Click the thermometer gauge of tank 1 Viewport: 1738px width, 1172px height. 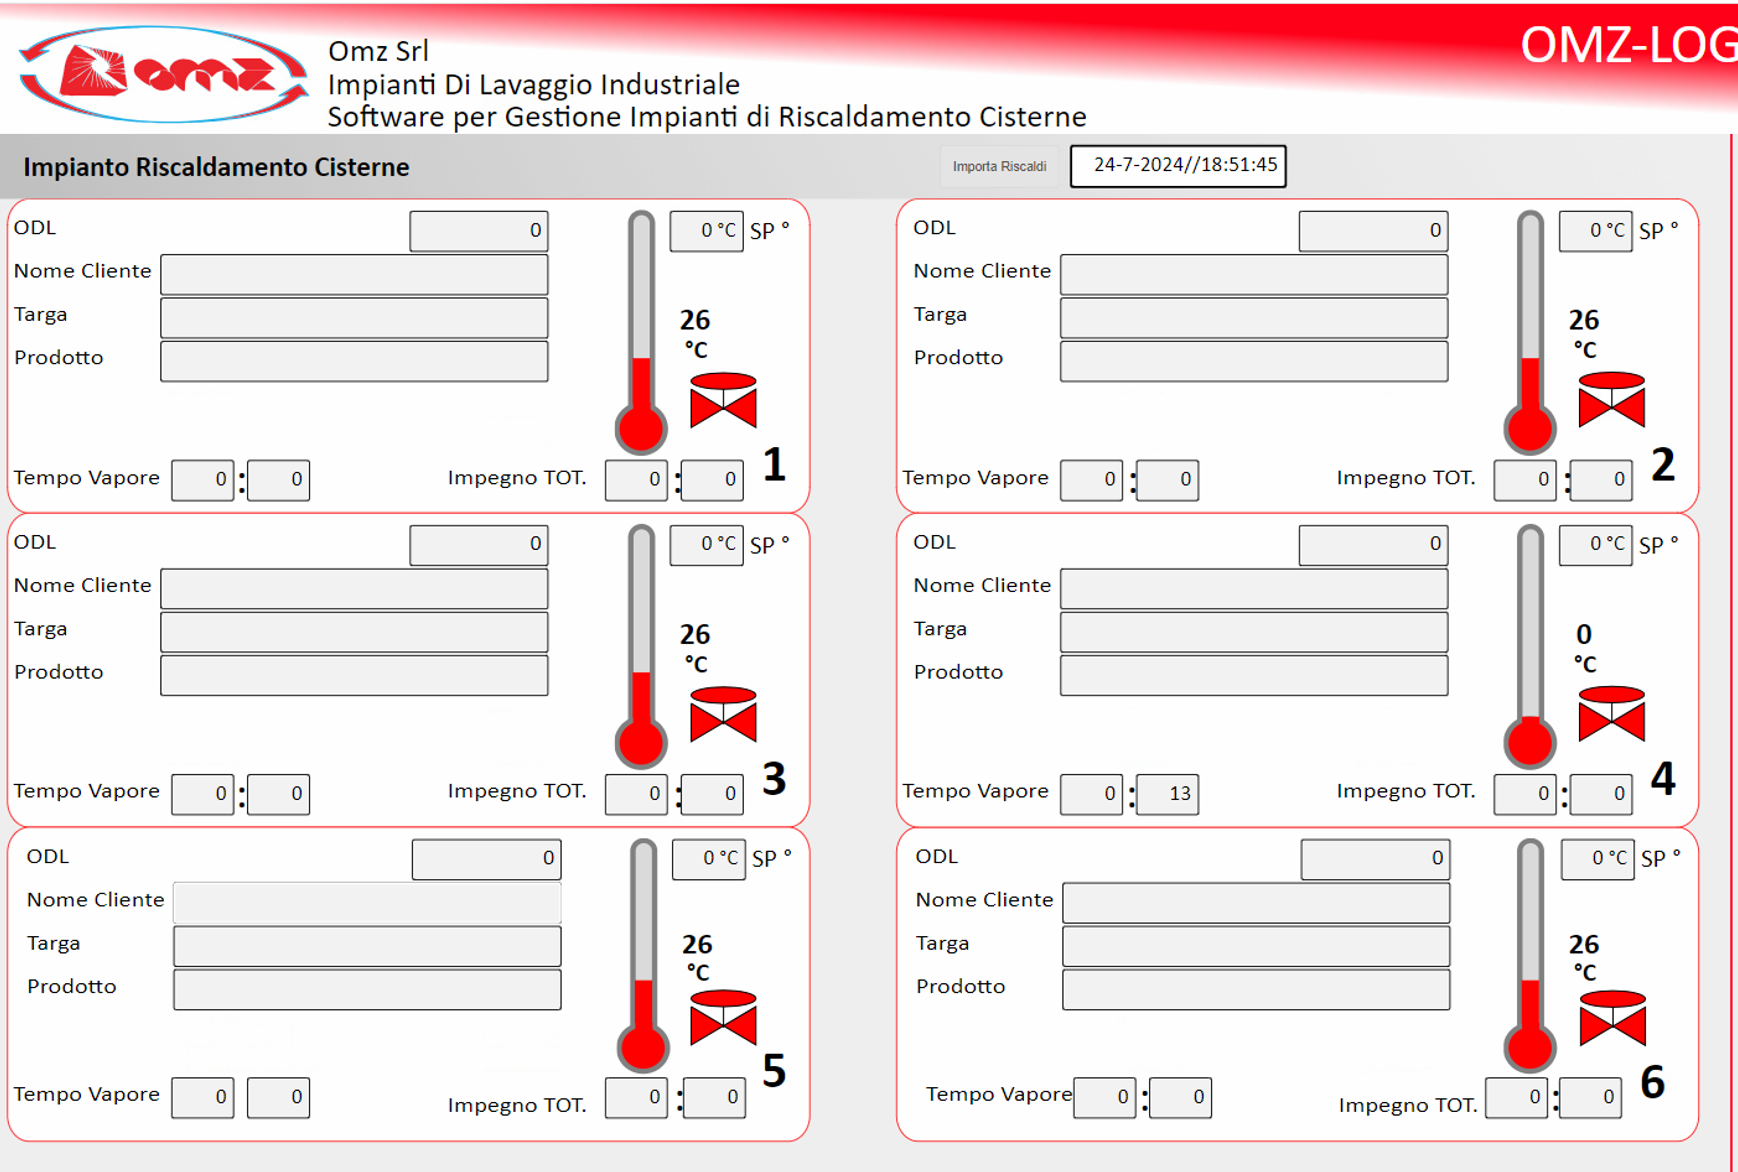641,332
